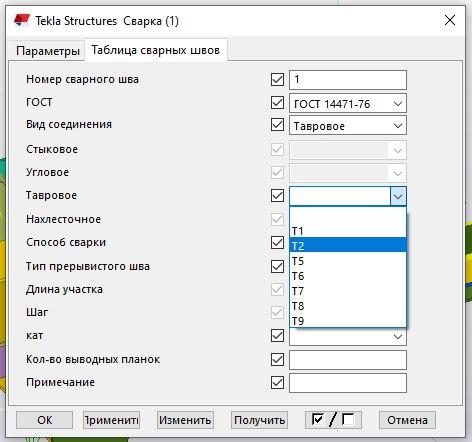
Task: Select the blank option in the list
Action: pyautogui.click(x=348, y=216)
